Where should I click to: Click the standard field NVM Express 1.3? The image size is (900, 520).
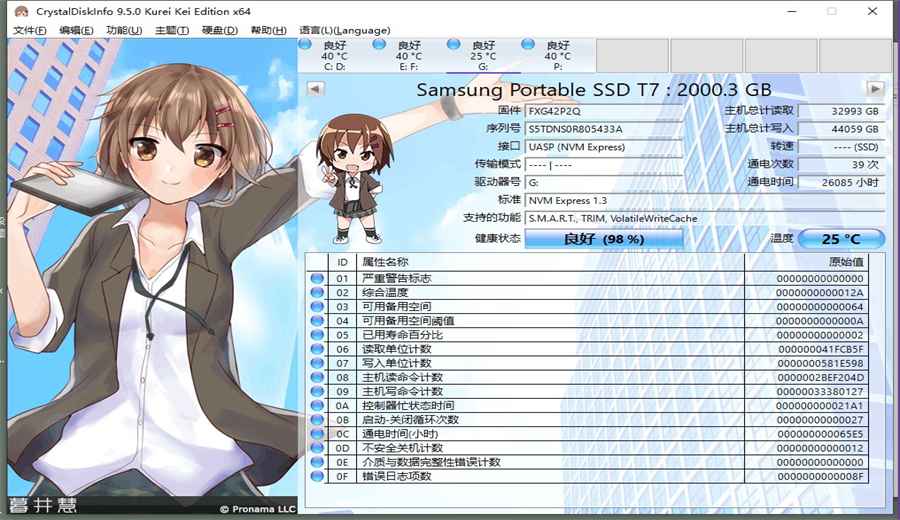tap(705, 200)
